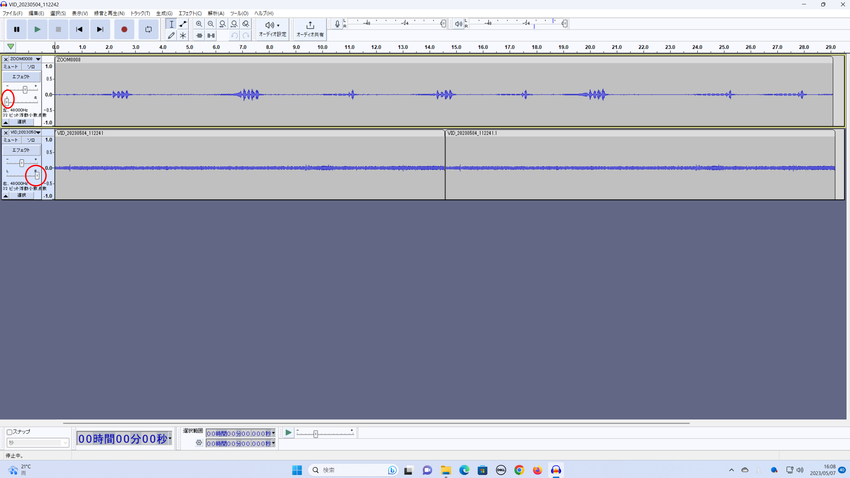Click the オーディオ共有 (Share Audio) button

pos(310,29)
